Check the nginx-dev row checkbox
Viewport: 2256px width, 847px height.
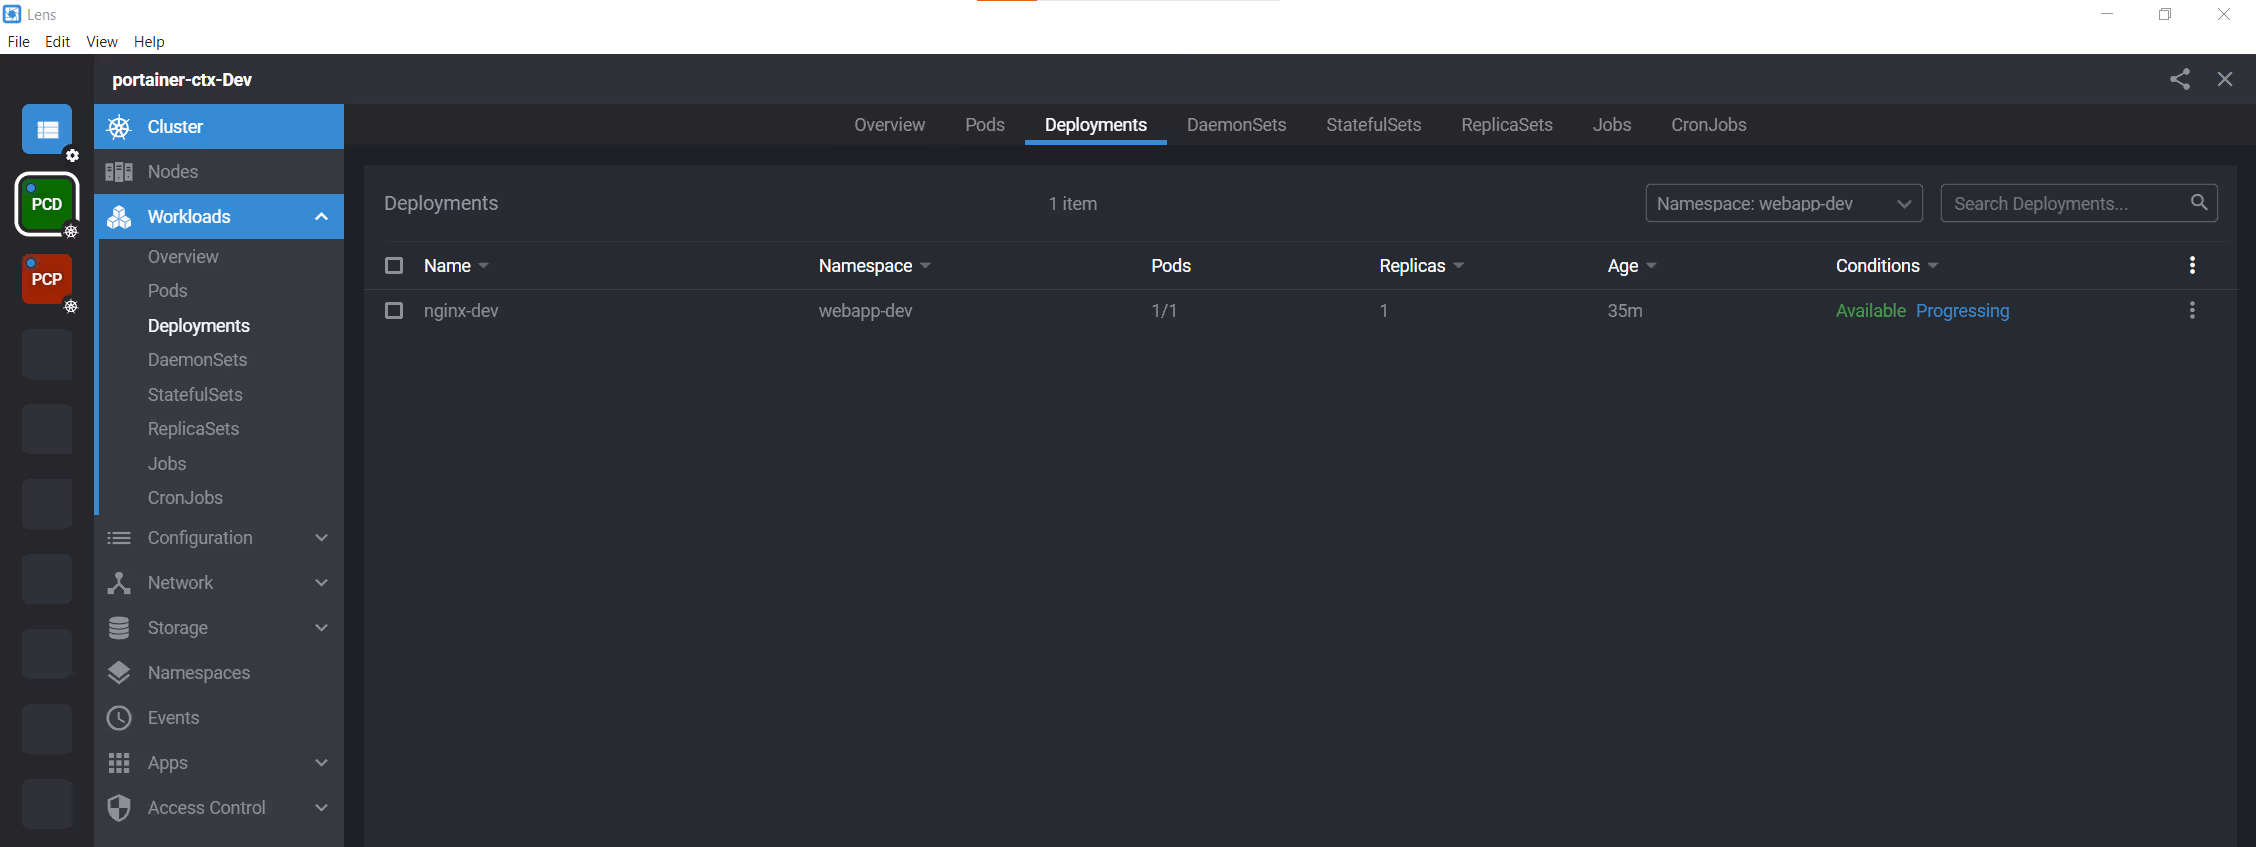pos(394,311)
